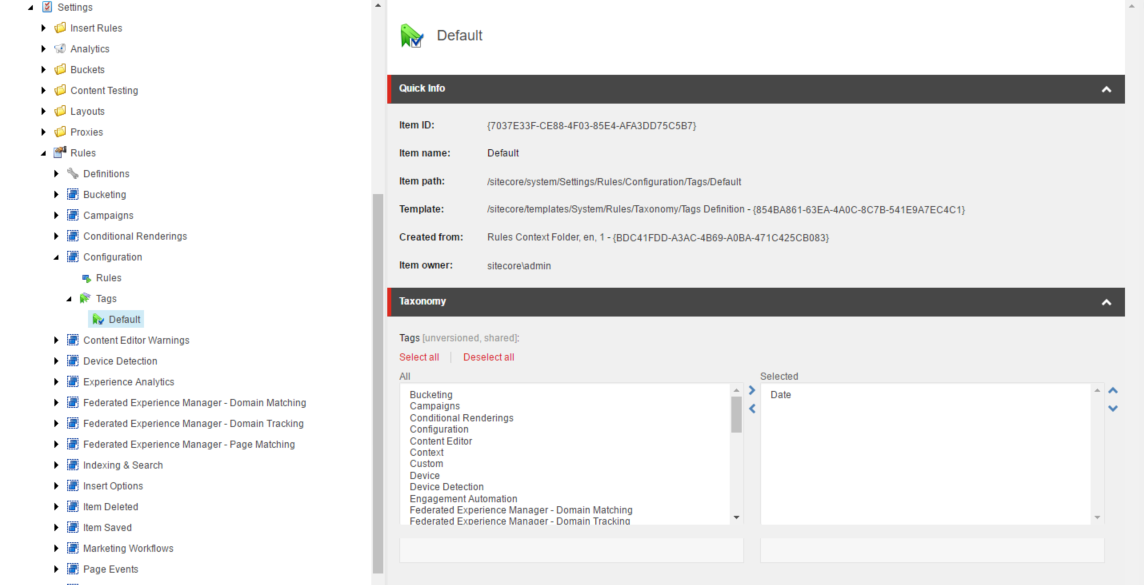
Task: Click the Insert Rules folder icon
Action: (60, 28)
